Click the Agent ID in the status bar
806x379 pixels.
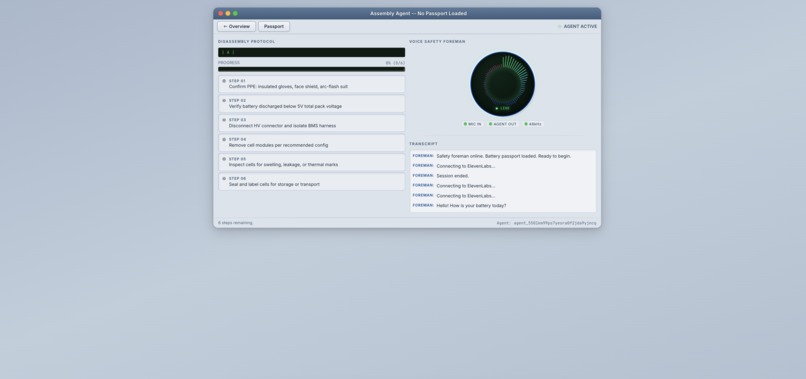(546, 223)
